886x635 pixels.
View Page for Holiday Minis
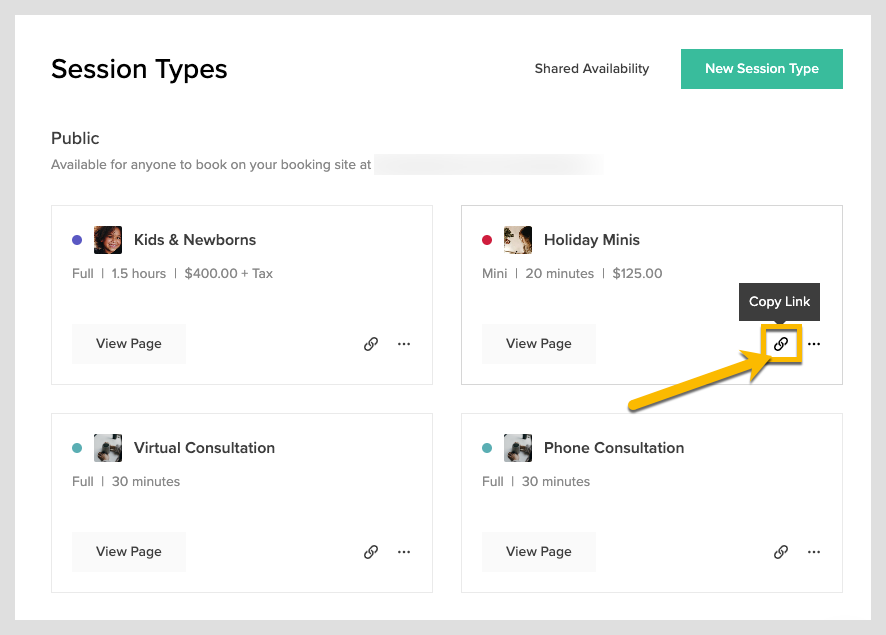[539, 344]
